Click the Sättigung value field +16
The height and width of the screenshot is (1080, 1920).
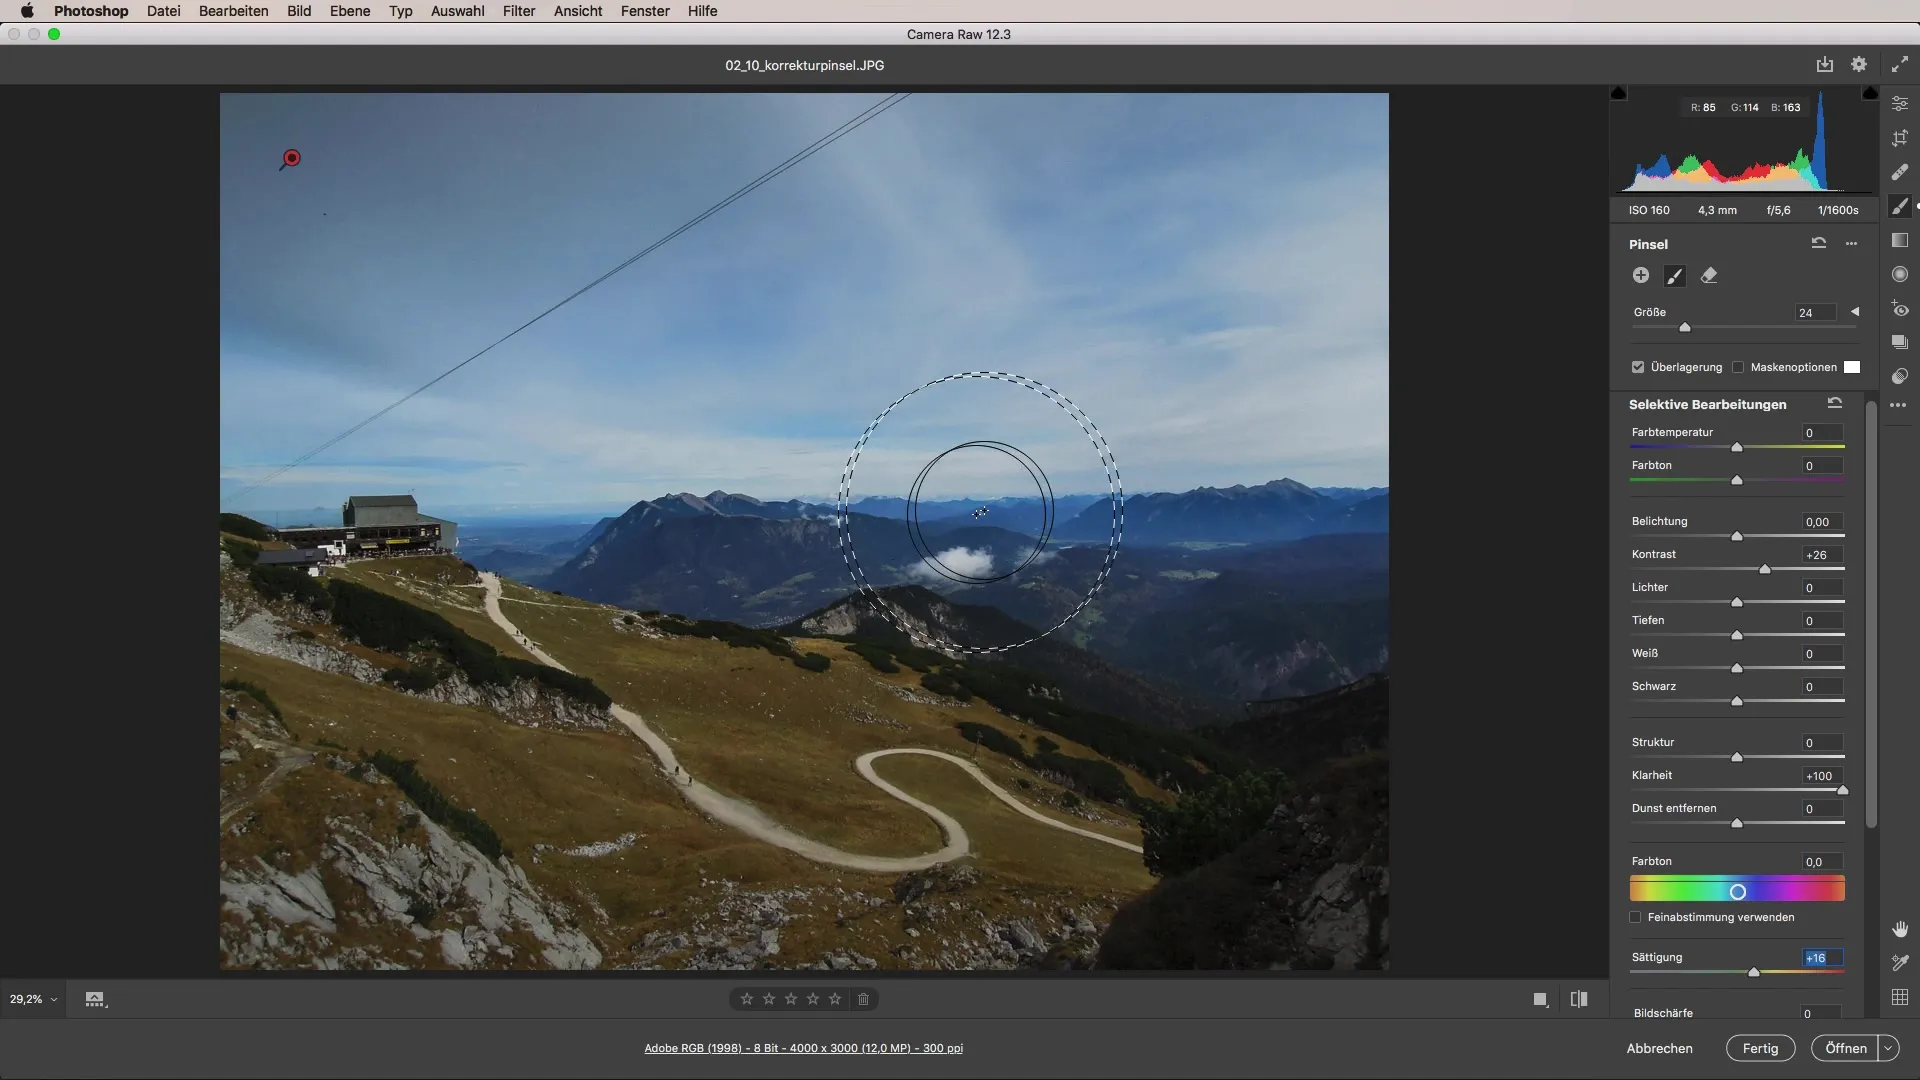coord(1822,958)
